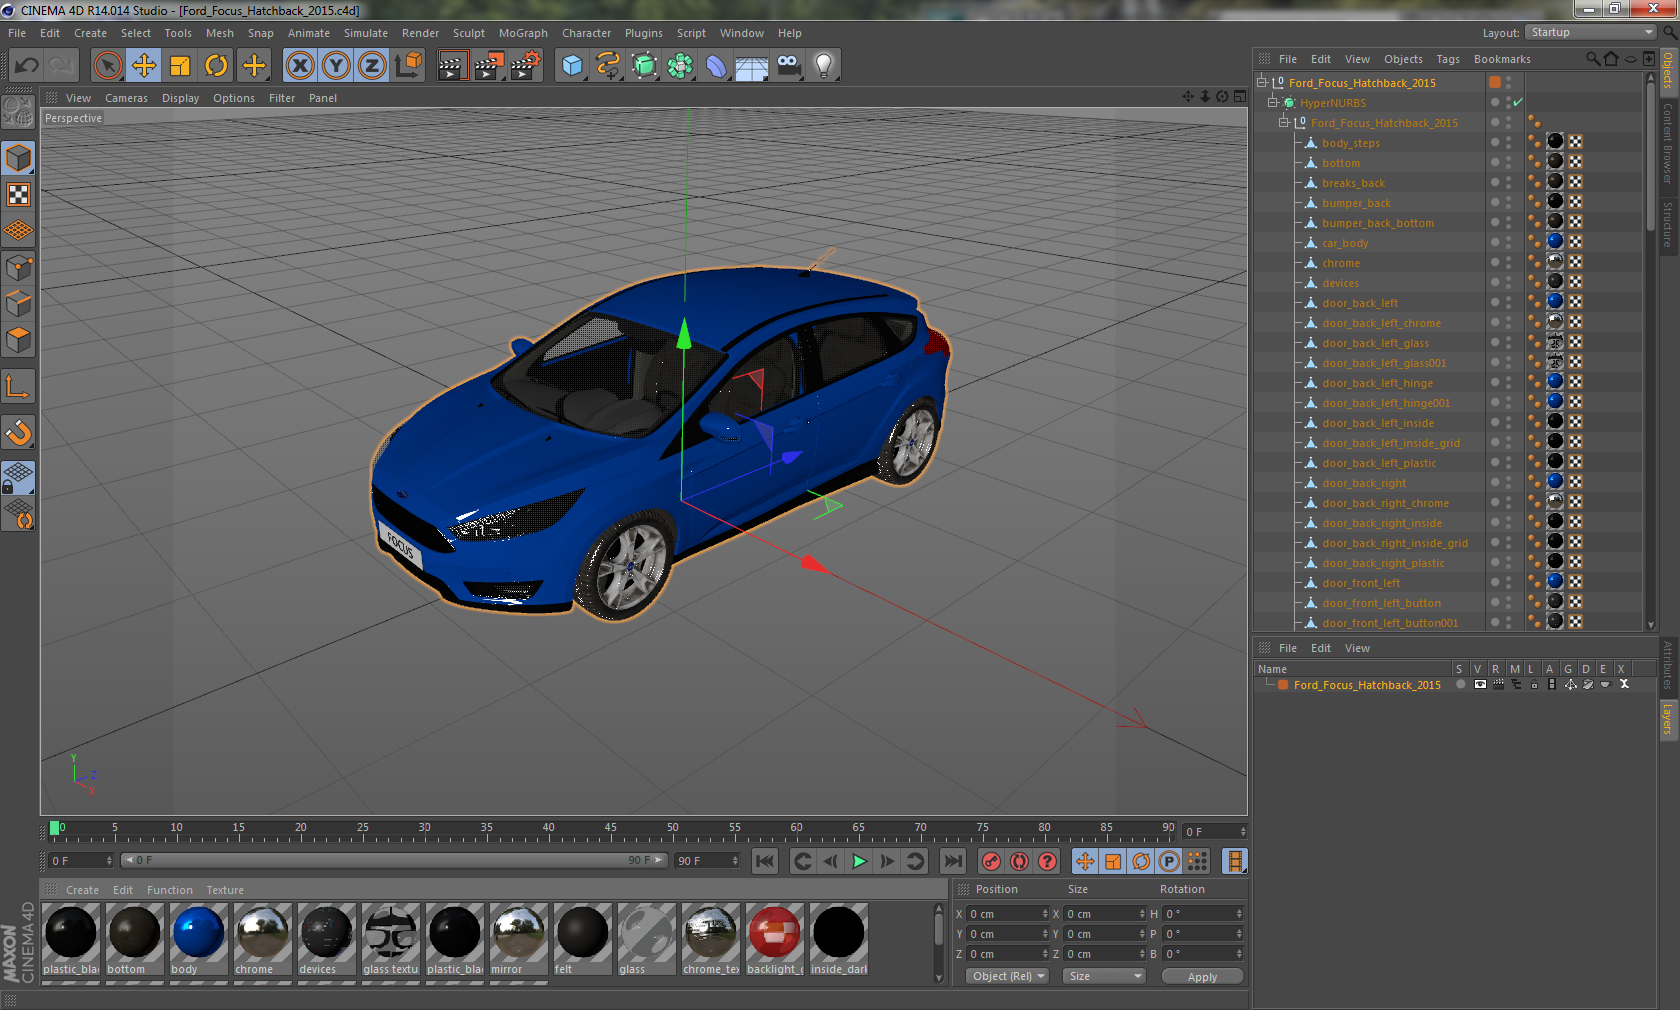Go to start of animation

tap(765, 861)
